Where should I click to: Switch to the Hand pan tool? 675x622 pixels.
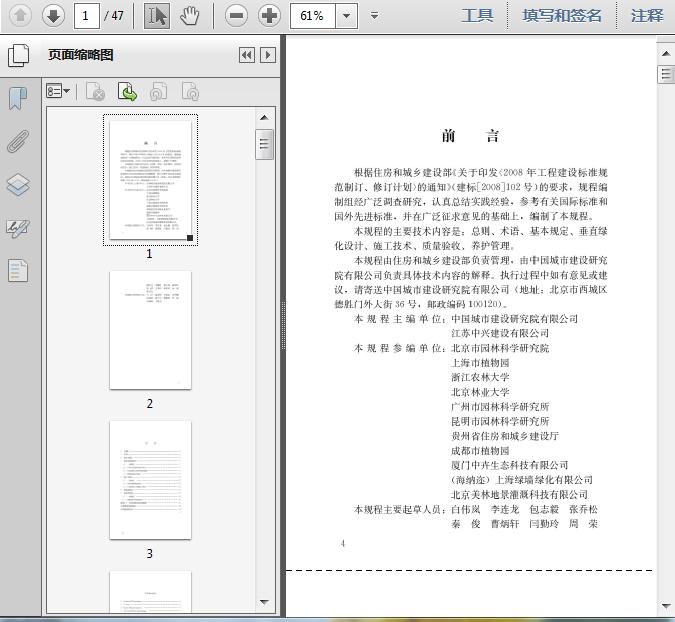pyautogui.click(x=189, y=15)
